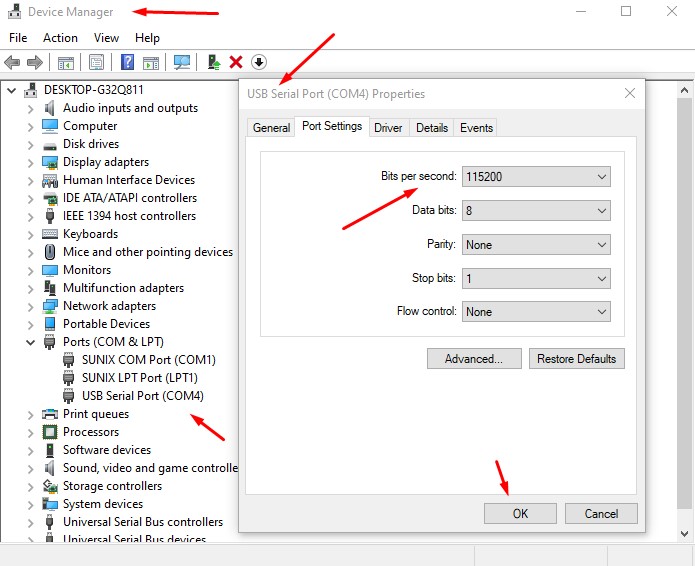Click the Mice and other pointing devices icon
Image resolution: width=695 pixels, height=566 pixels.
[50, 252]
